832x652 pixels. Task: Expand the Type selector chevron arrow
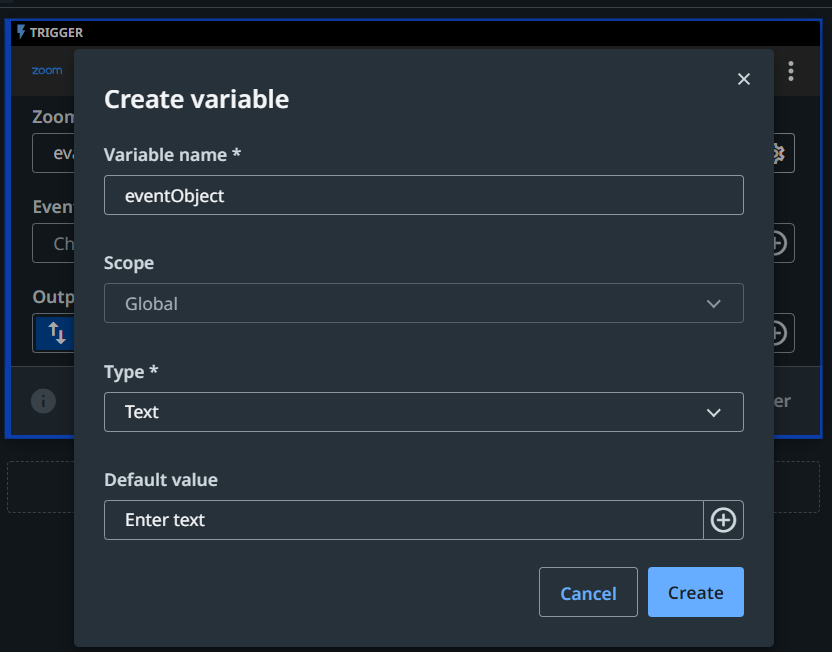click(x=714, y=412)
